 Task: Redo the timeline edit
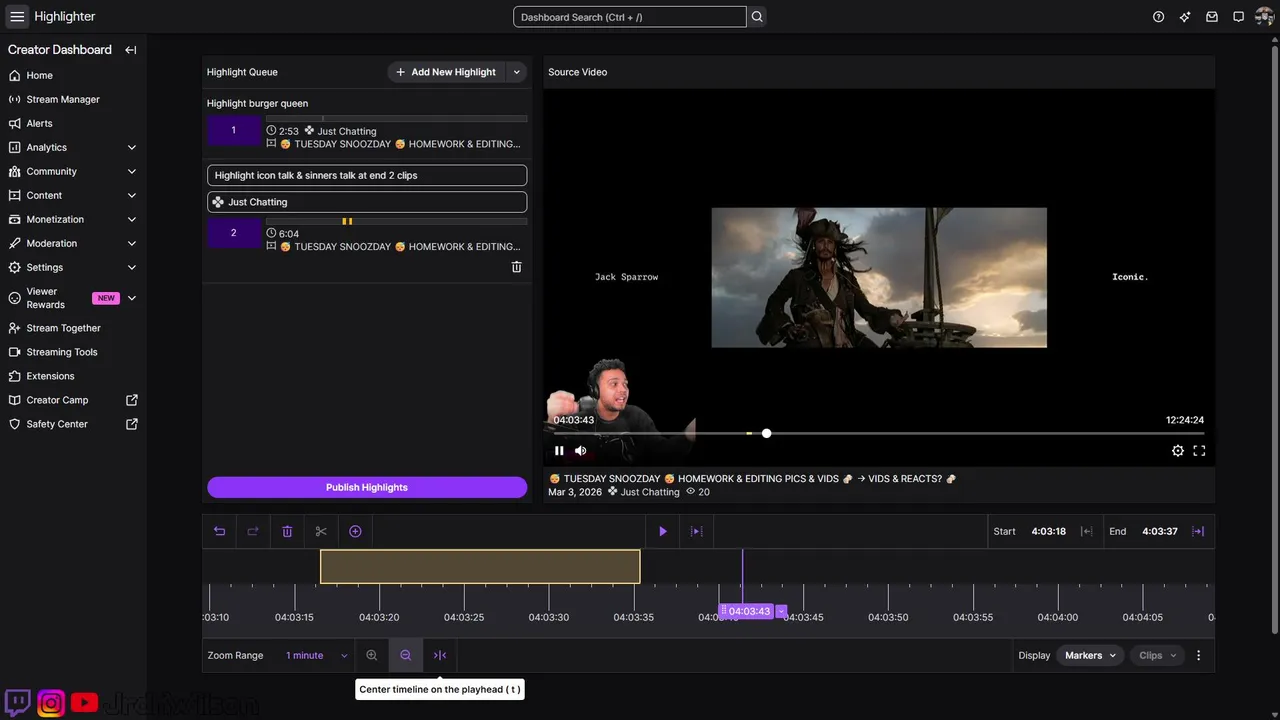[x=253, y=531]
